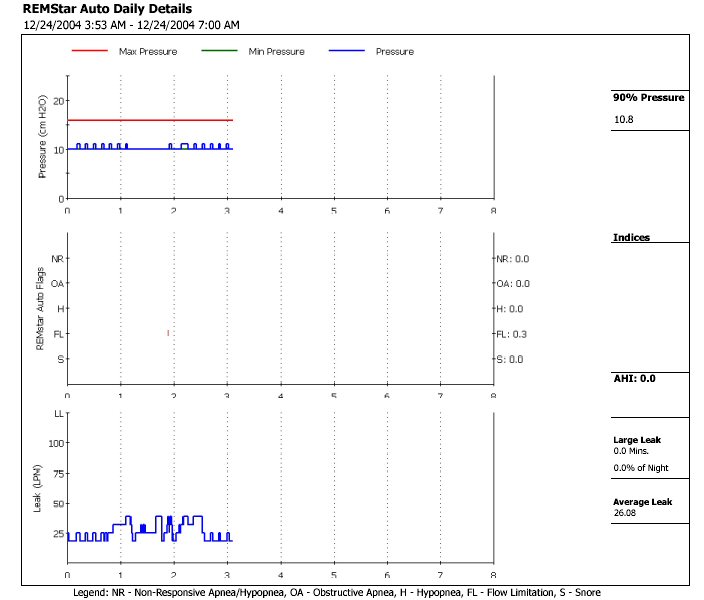Click the 26.08 average leak value
Viewport: 704px width, 600px height.
coord(625,513)
